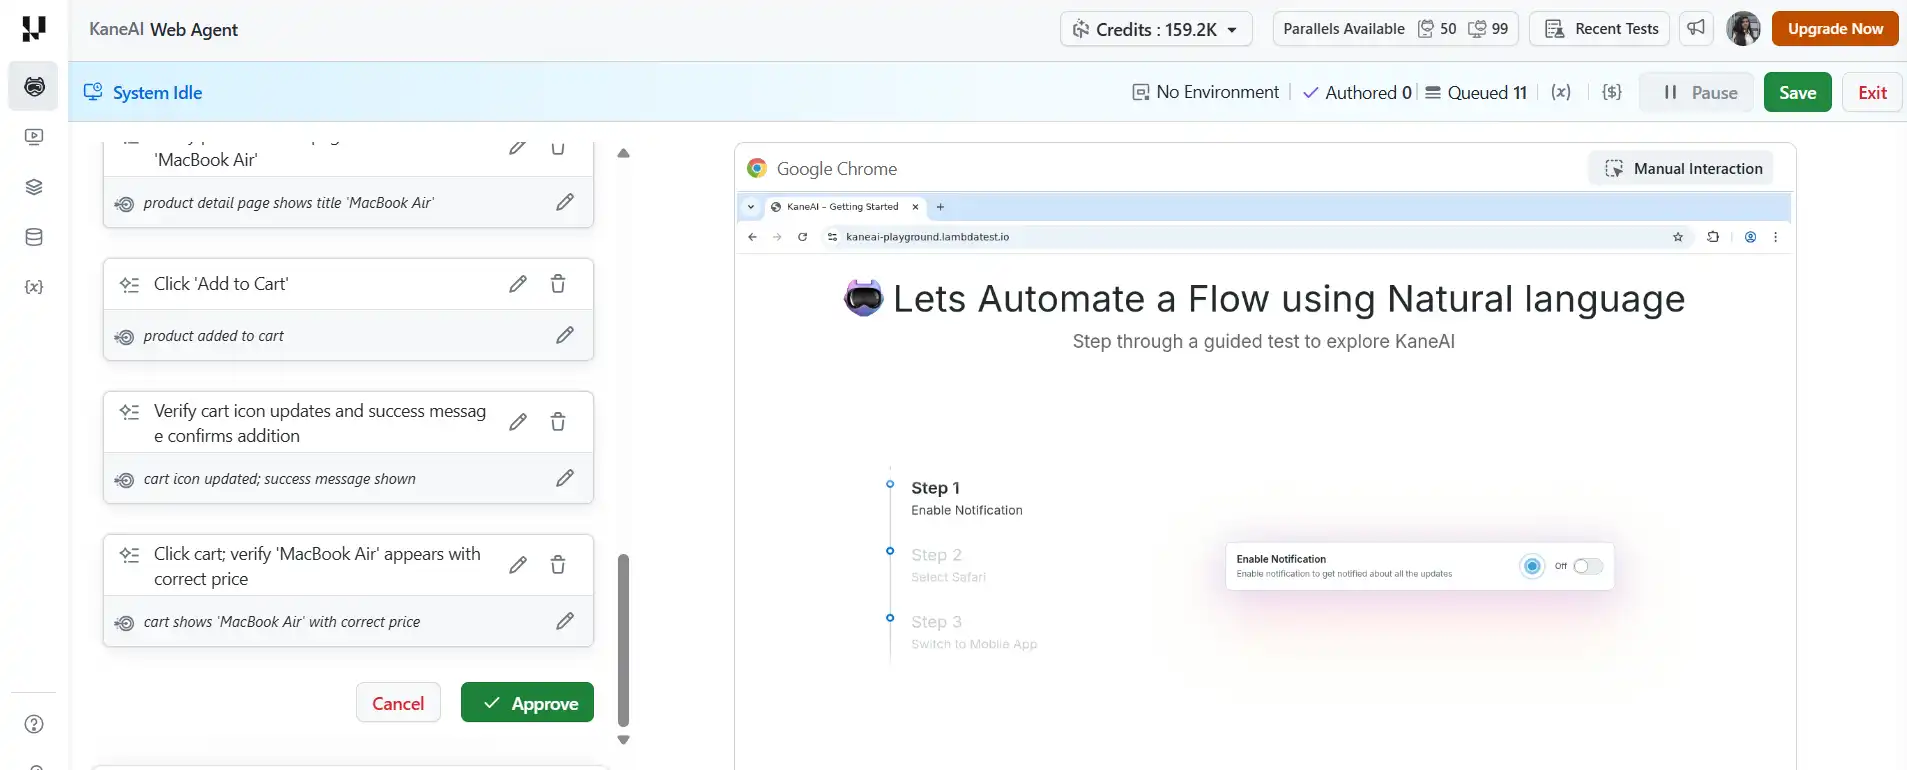Select Step 2 Select Safari

click(948, 565)
